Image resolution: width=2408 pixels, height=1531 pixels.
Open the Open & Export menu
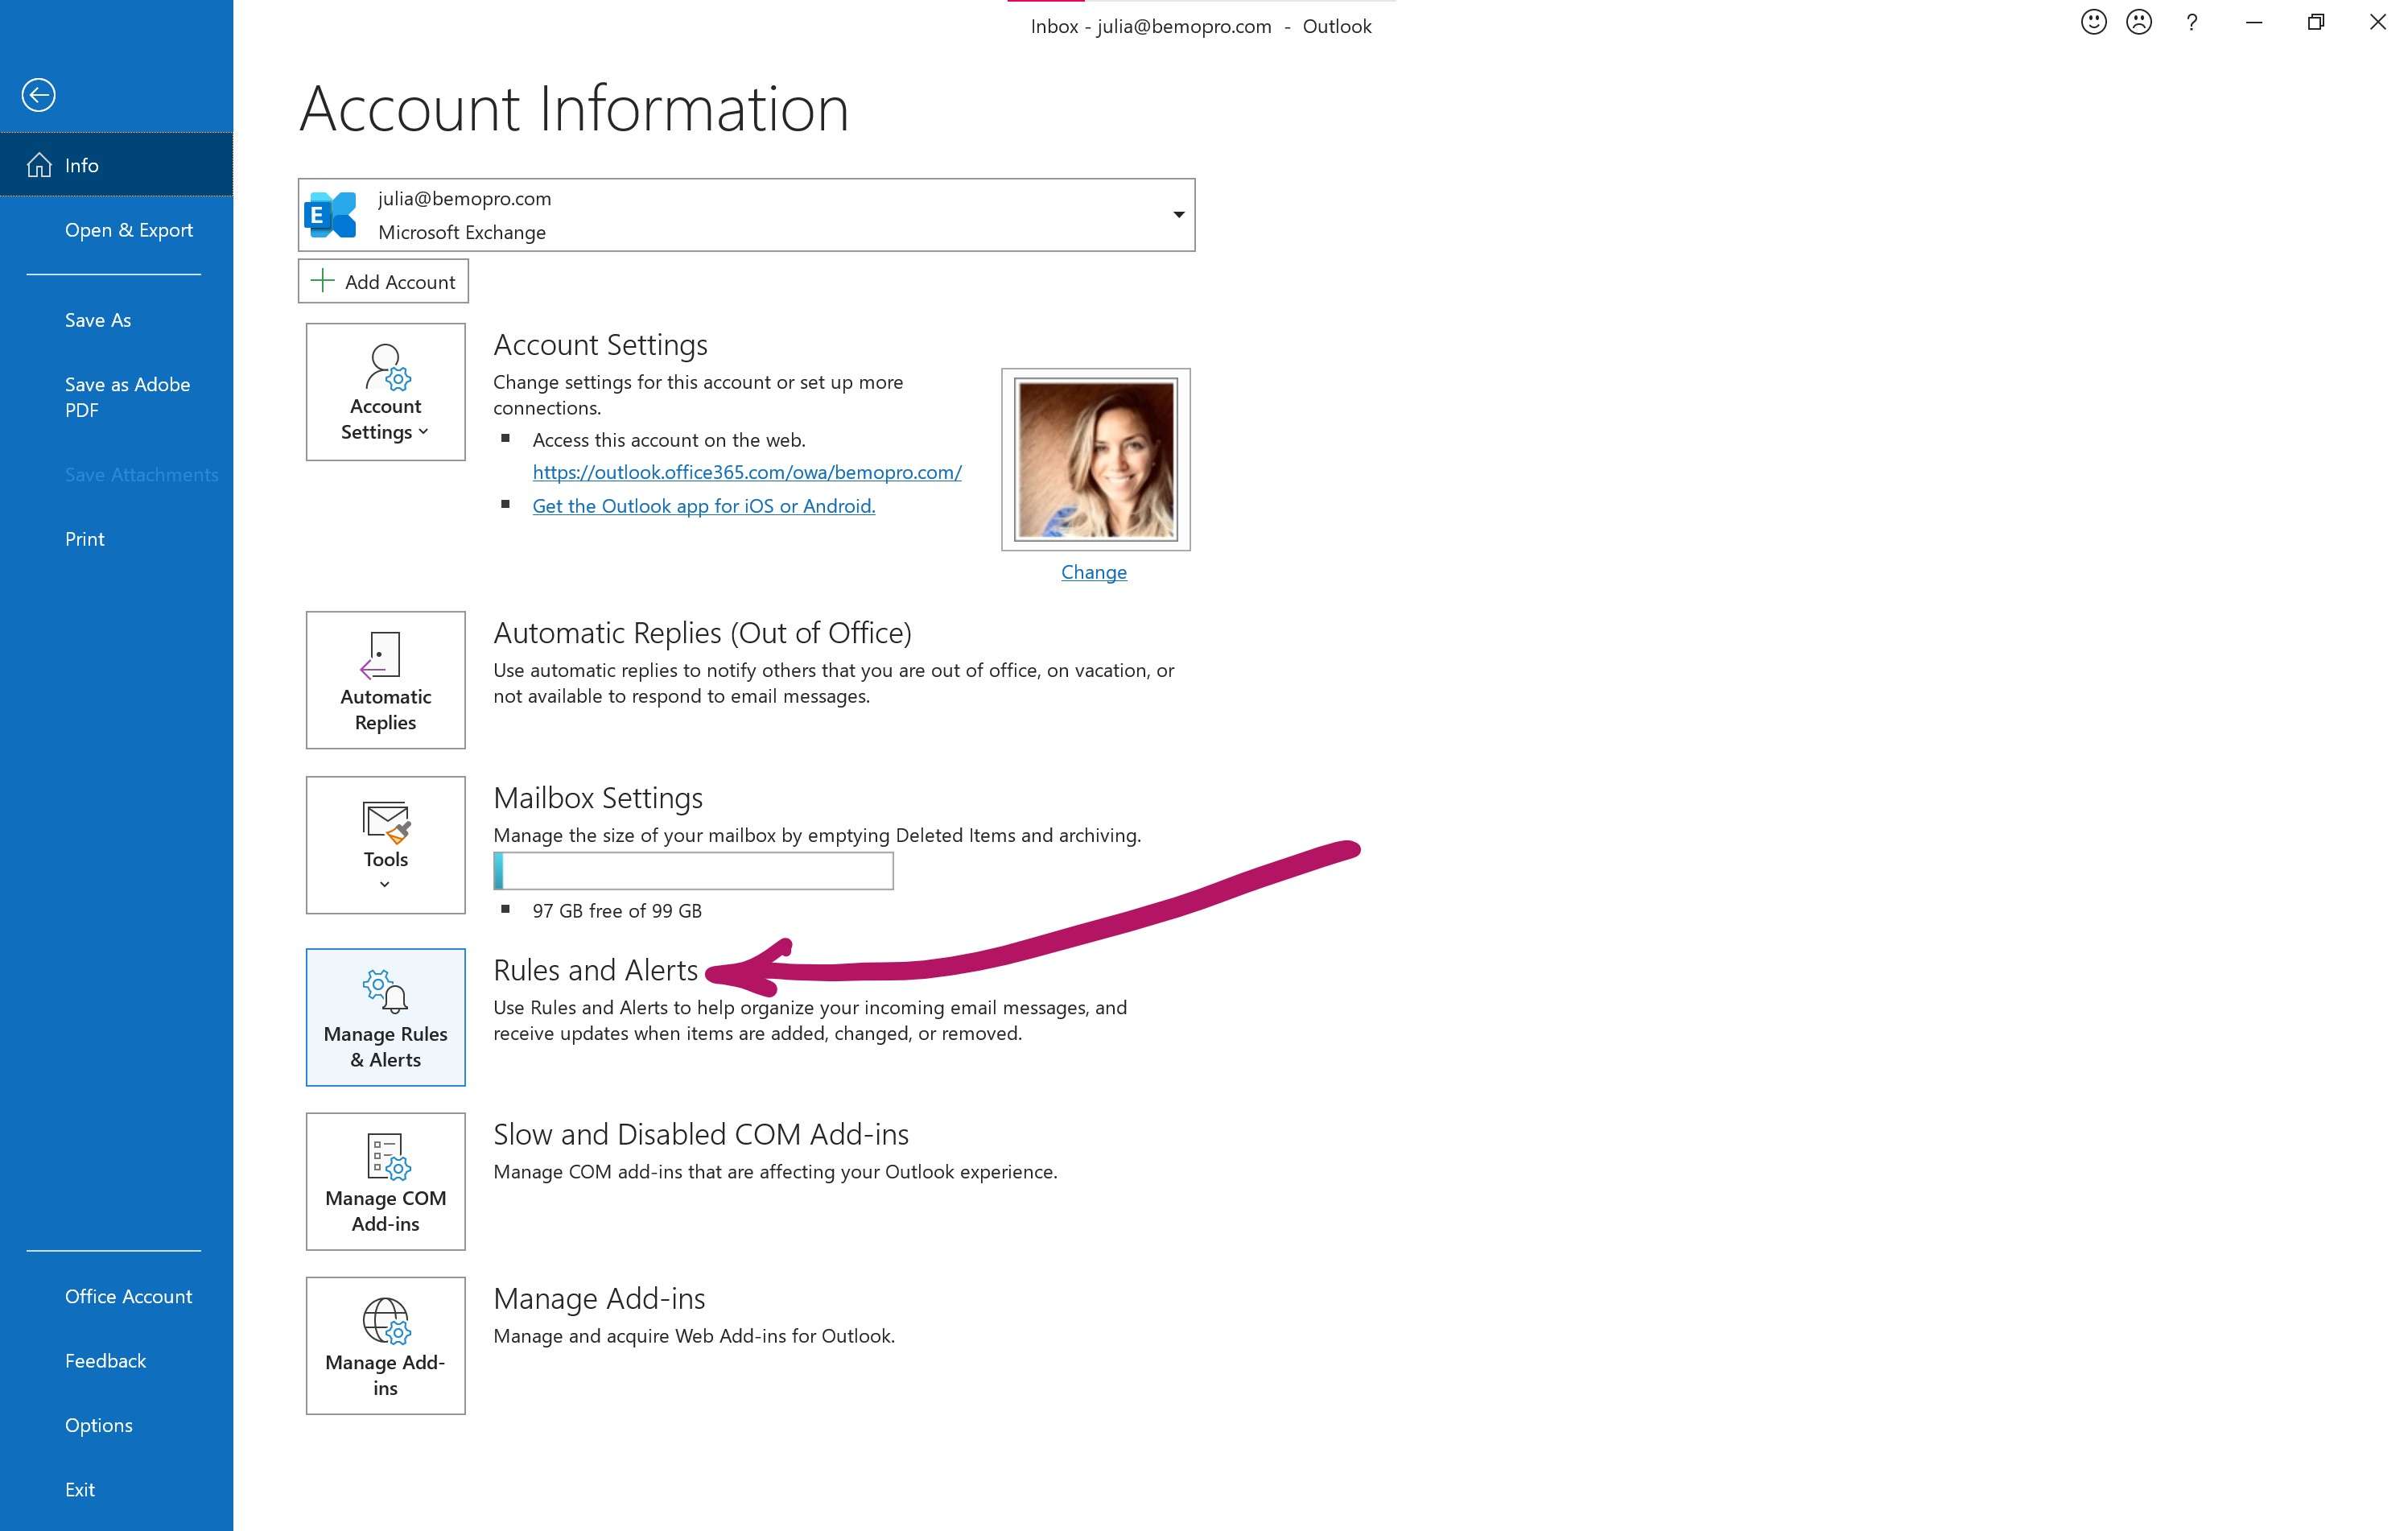(x=129, y=230)
